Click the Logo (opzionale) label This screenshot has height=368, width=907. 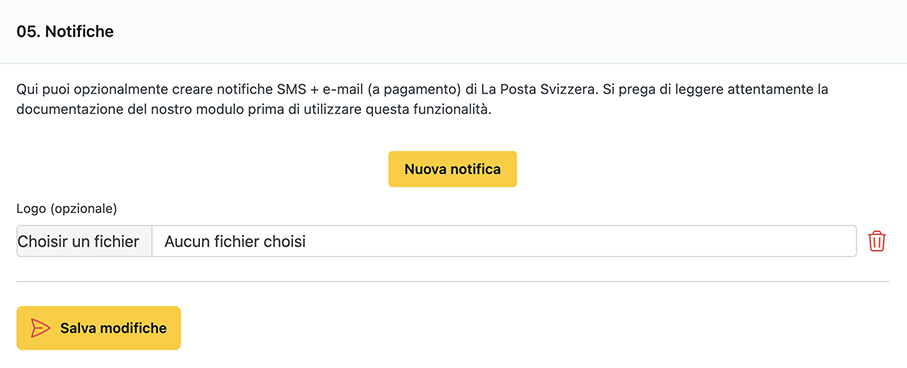pyautogui.click(x=67, y=208)
